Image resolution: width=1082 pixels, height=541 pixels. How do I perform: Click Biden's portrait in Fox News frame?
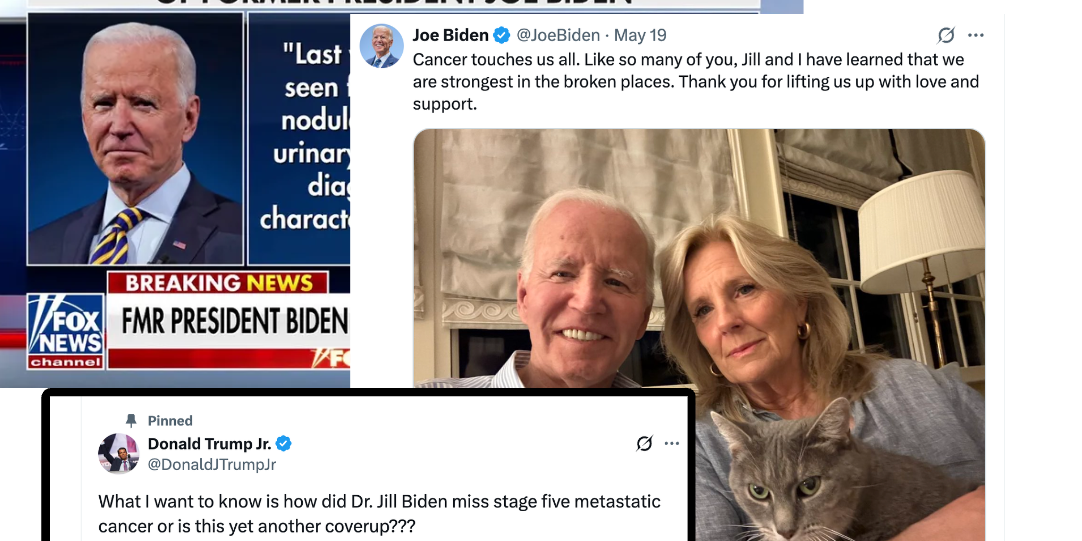coord(137,140)
